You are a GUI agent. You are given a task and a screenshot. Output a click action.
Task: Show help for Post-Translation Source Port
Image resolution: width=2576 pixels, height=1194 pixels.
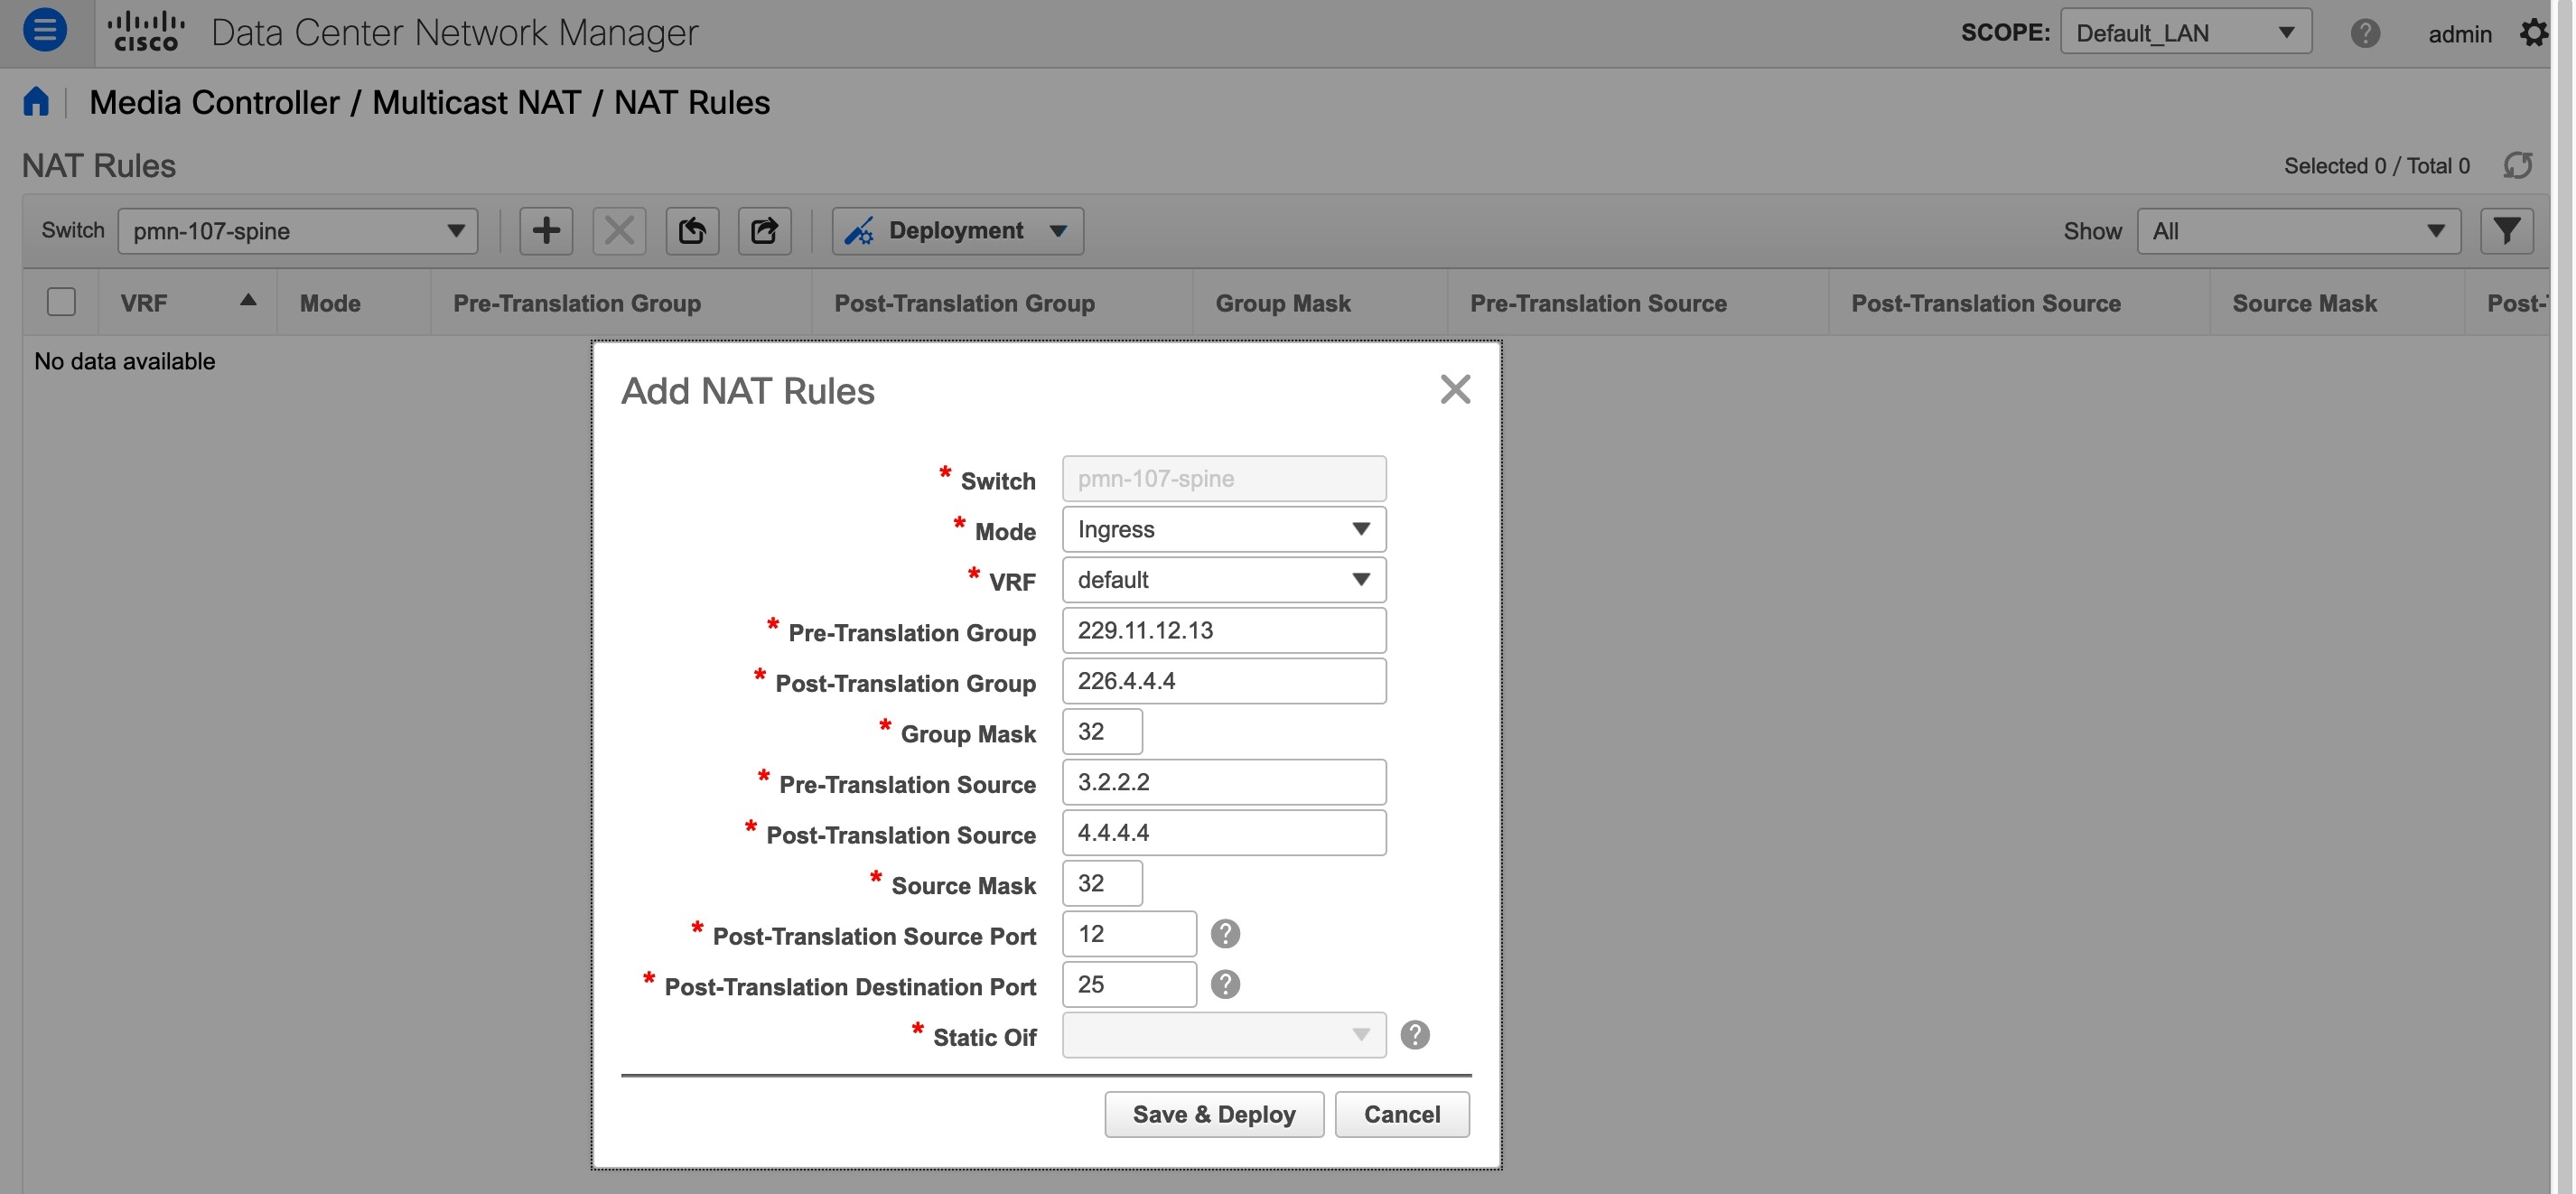[x=1225, y=934]
